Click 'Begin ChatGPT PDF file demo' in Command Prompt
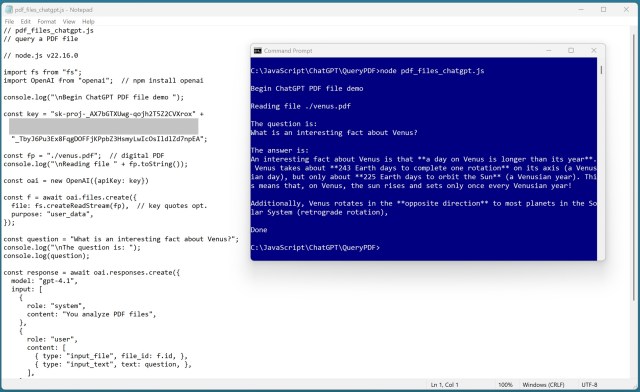The image size is (640, 392). [307, 88]
